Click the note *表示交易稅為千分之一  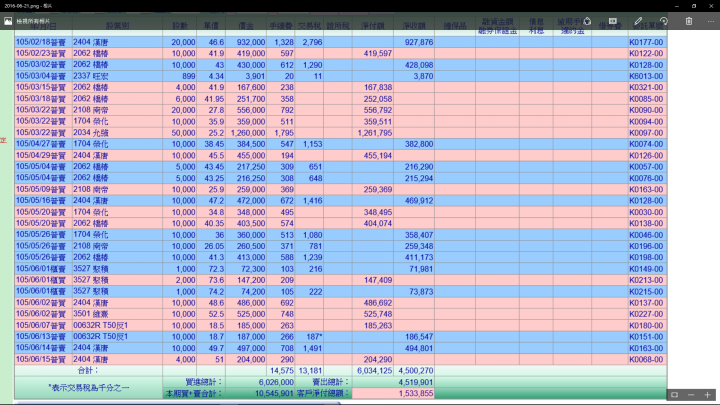(88, 388)
